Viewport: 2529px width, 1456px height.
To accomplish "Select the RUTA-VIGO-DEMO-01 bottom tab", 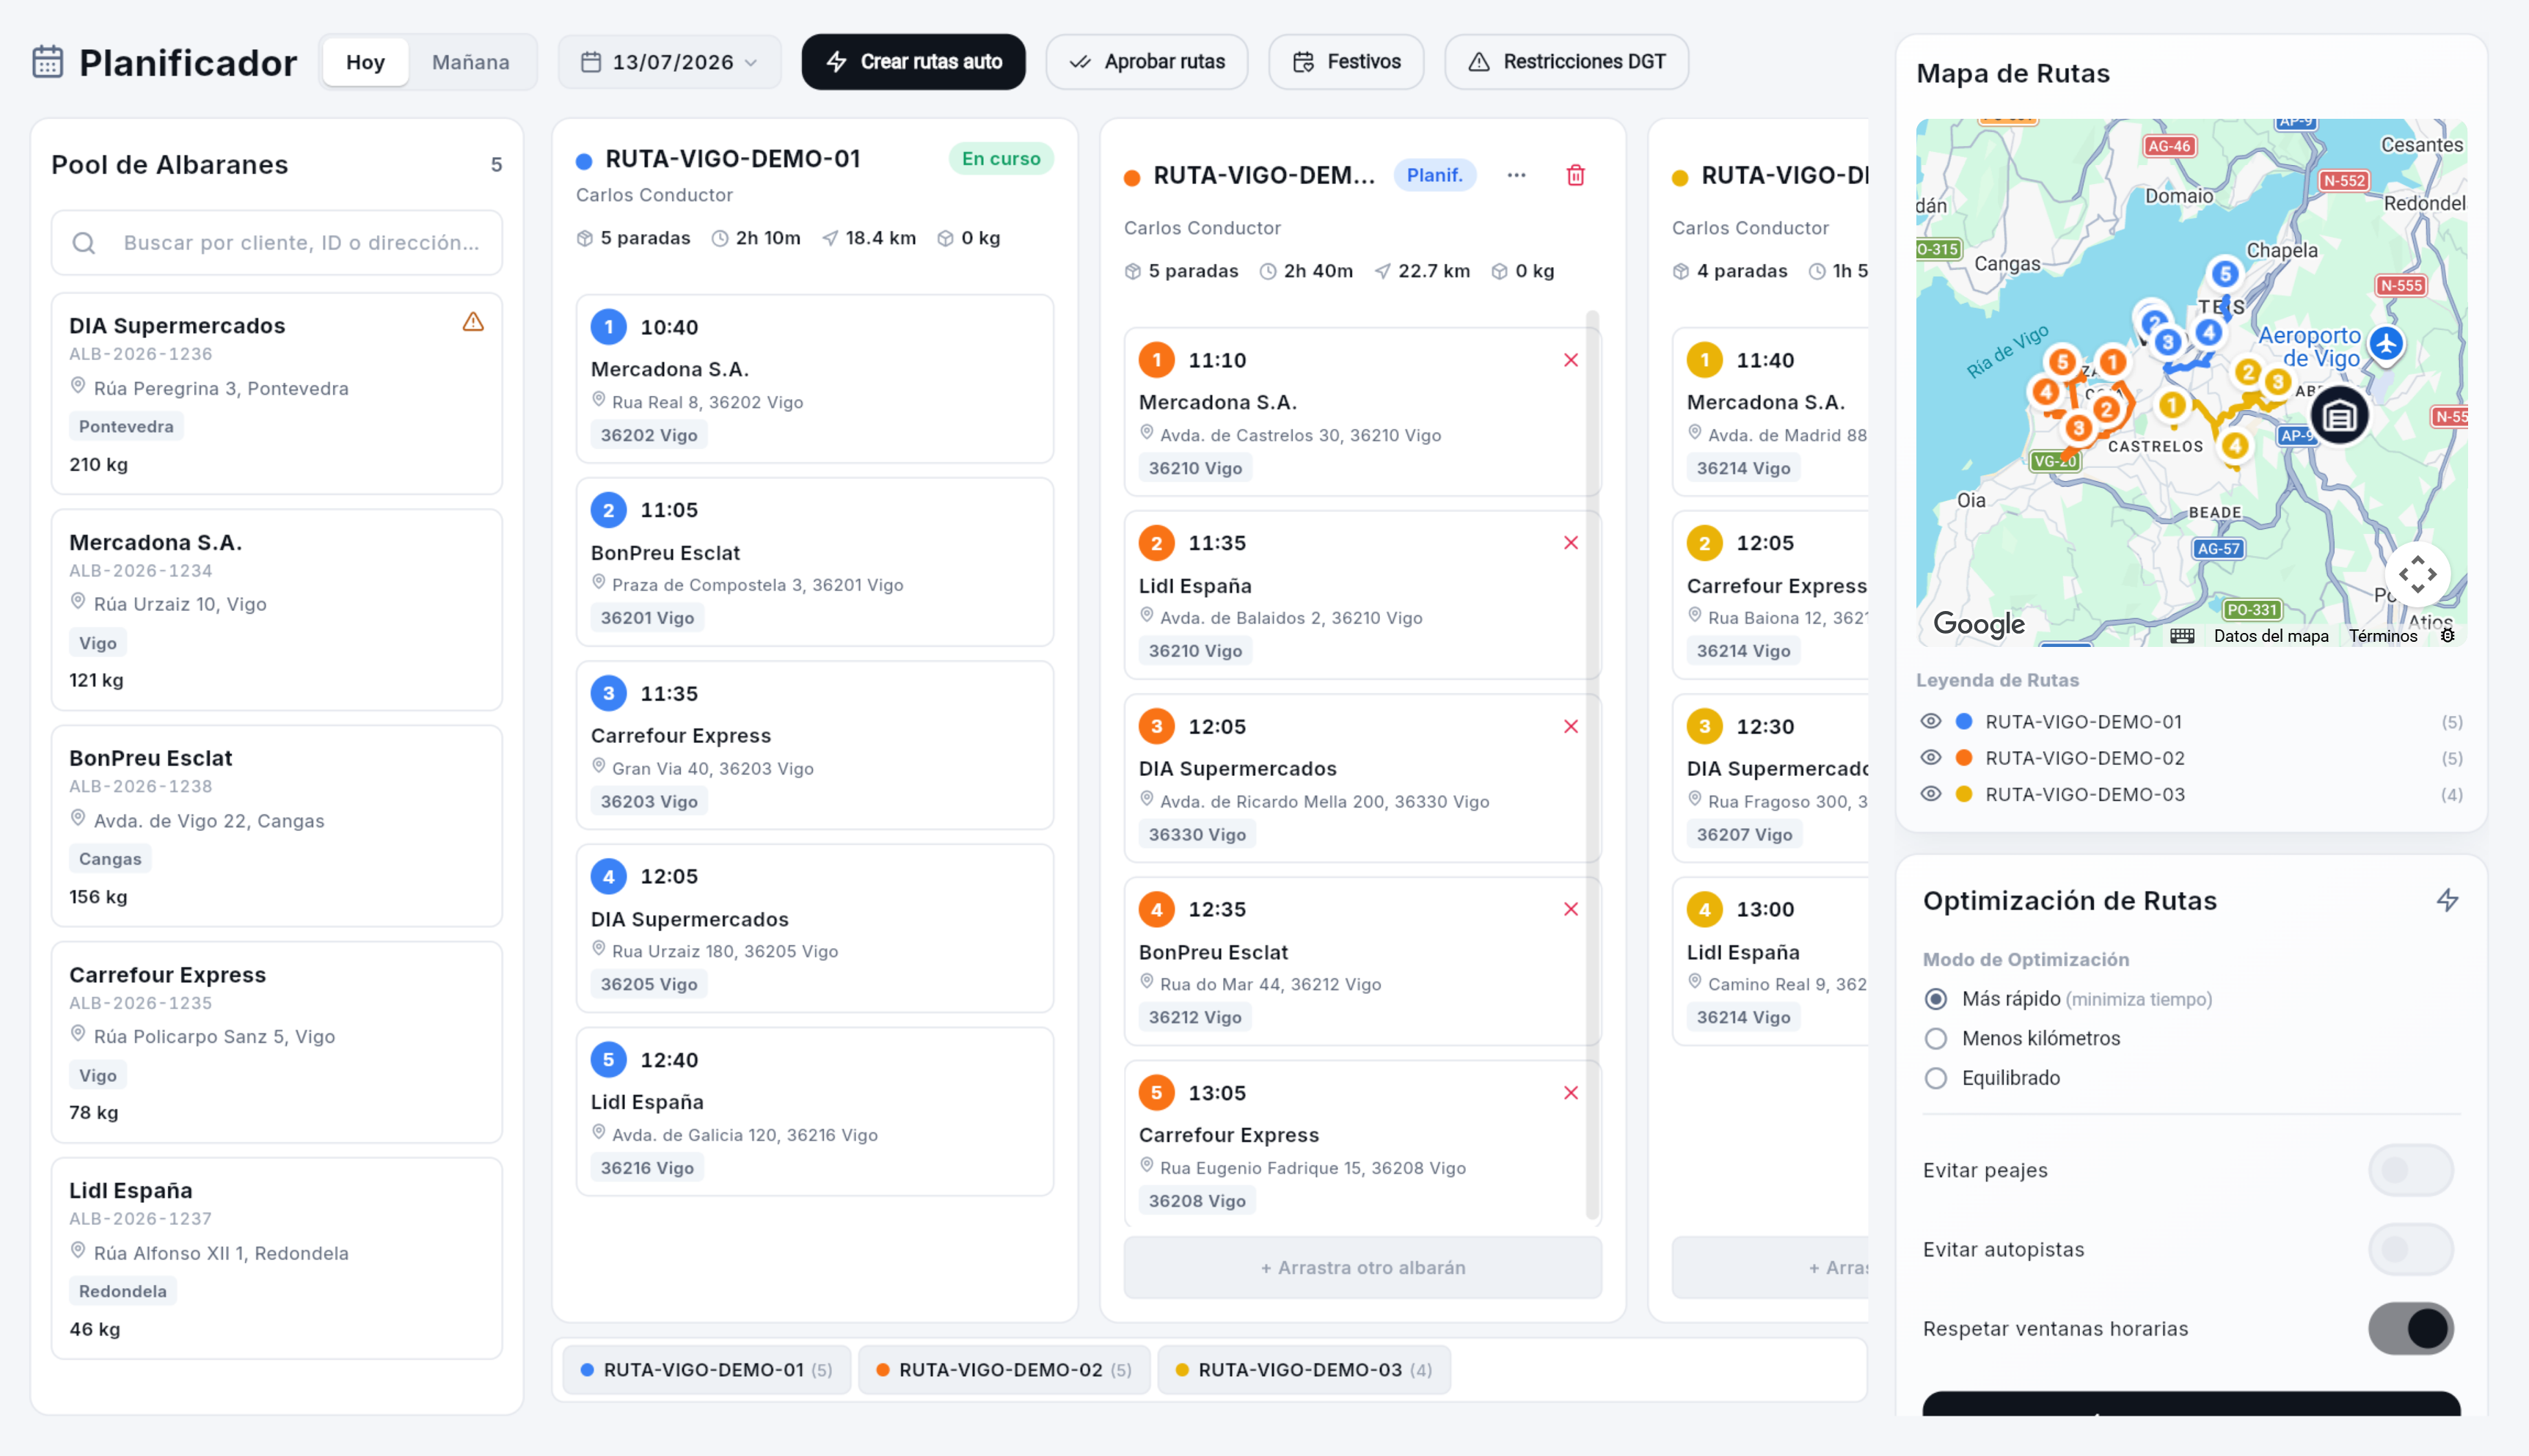I will (706, 1370).
